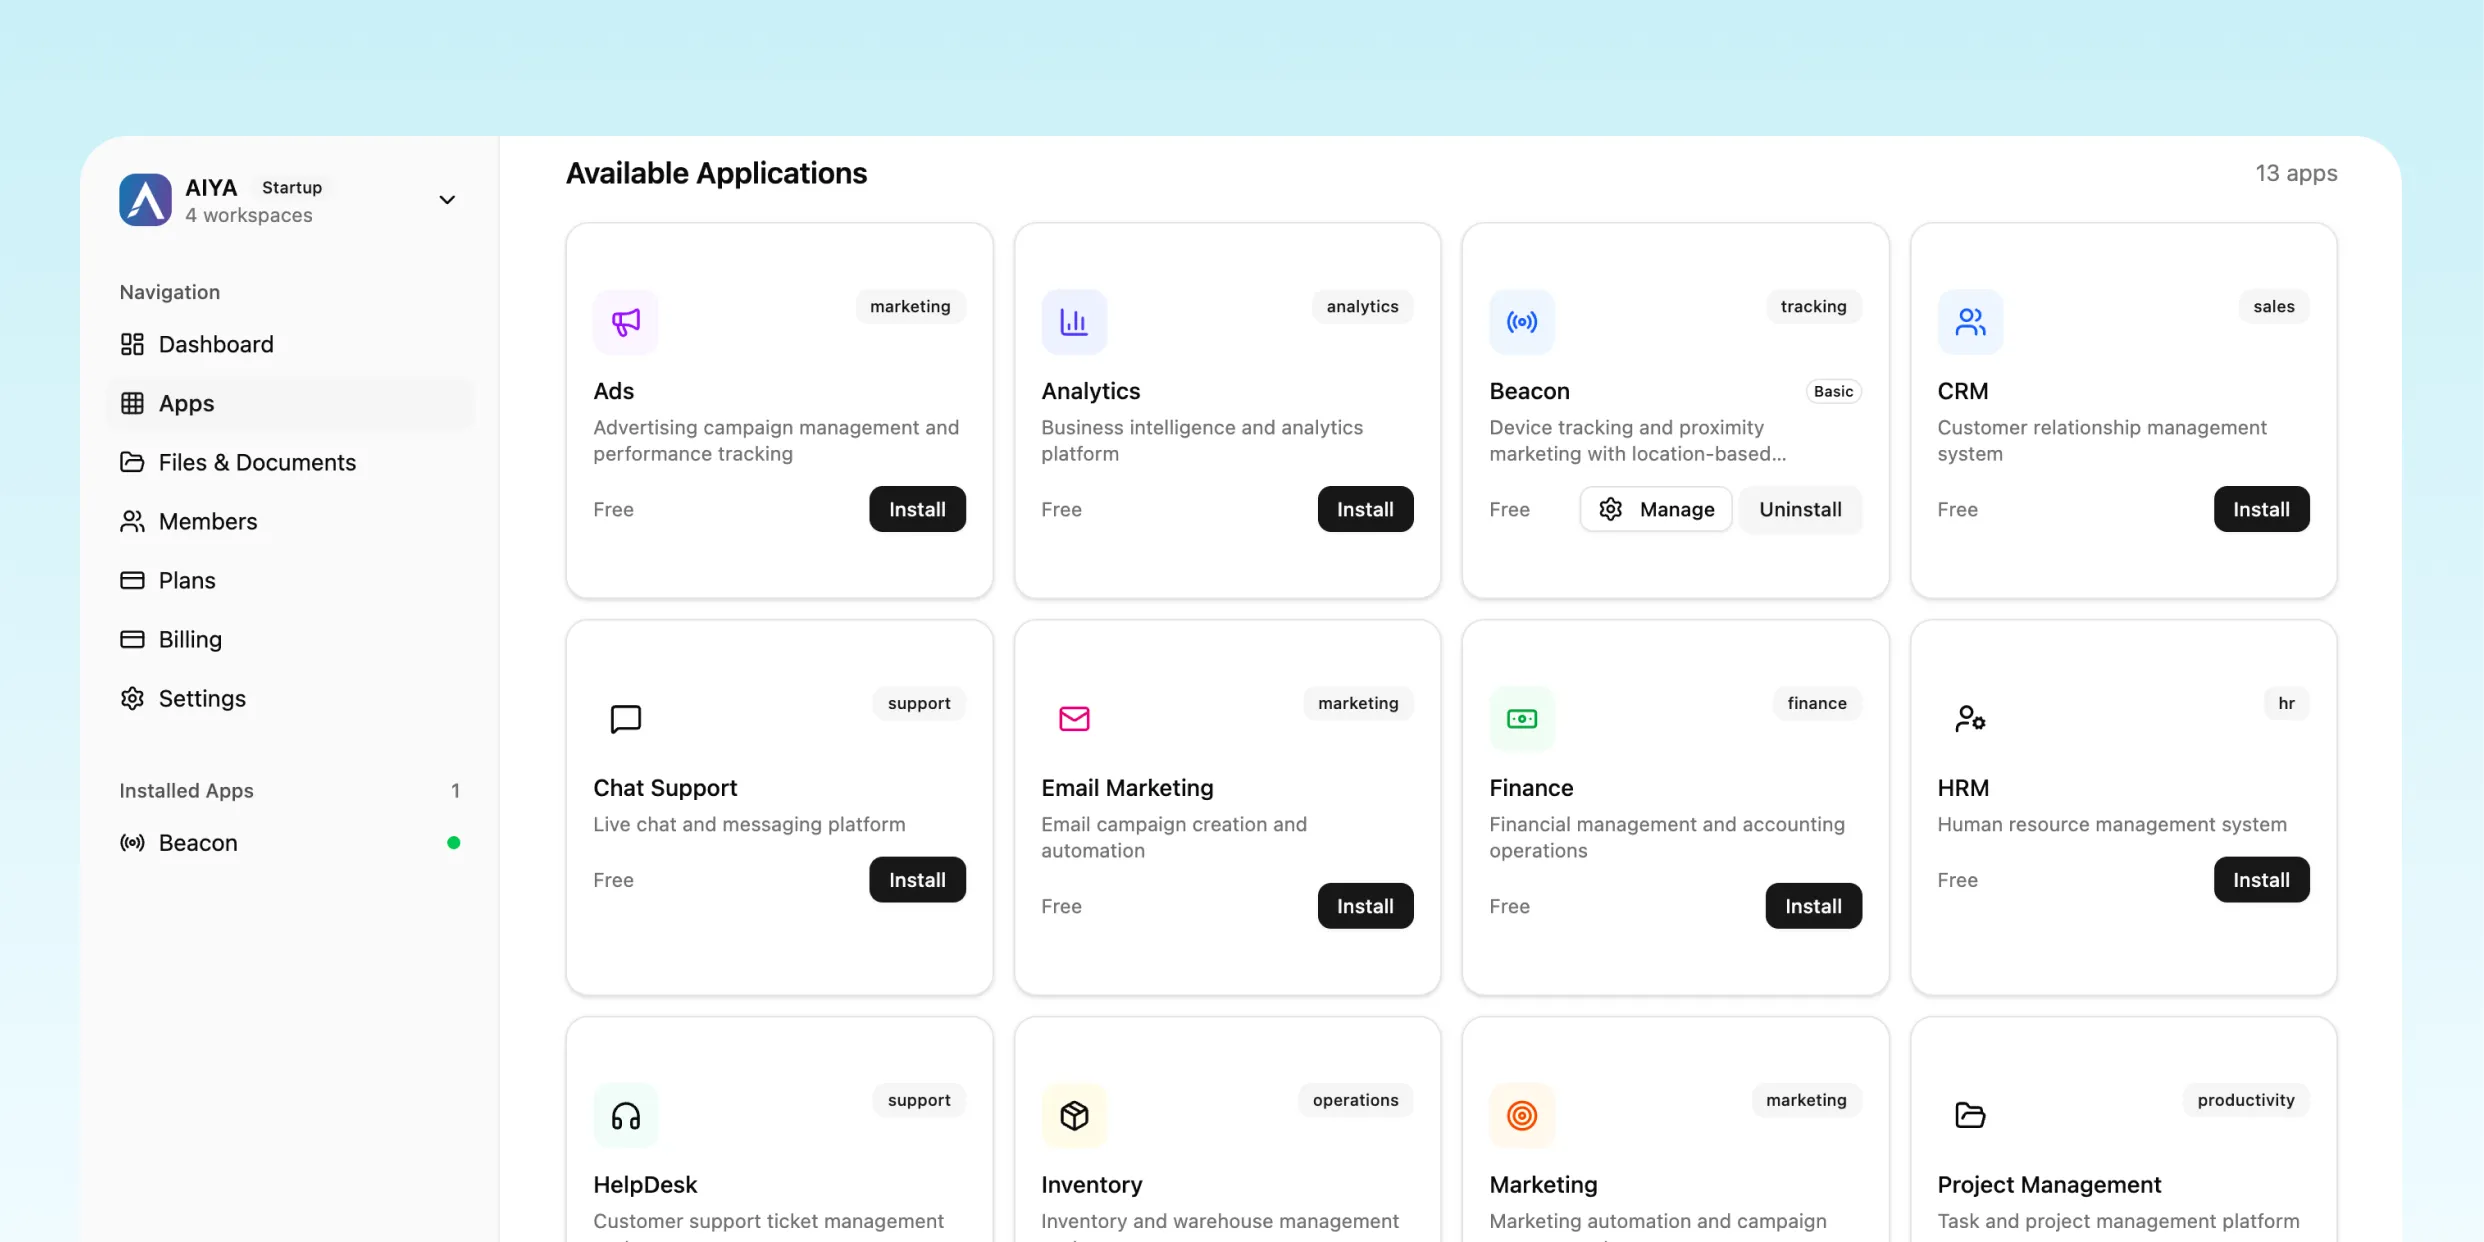Click Beacon's green status indicator

click(453, 842)
